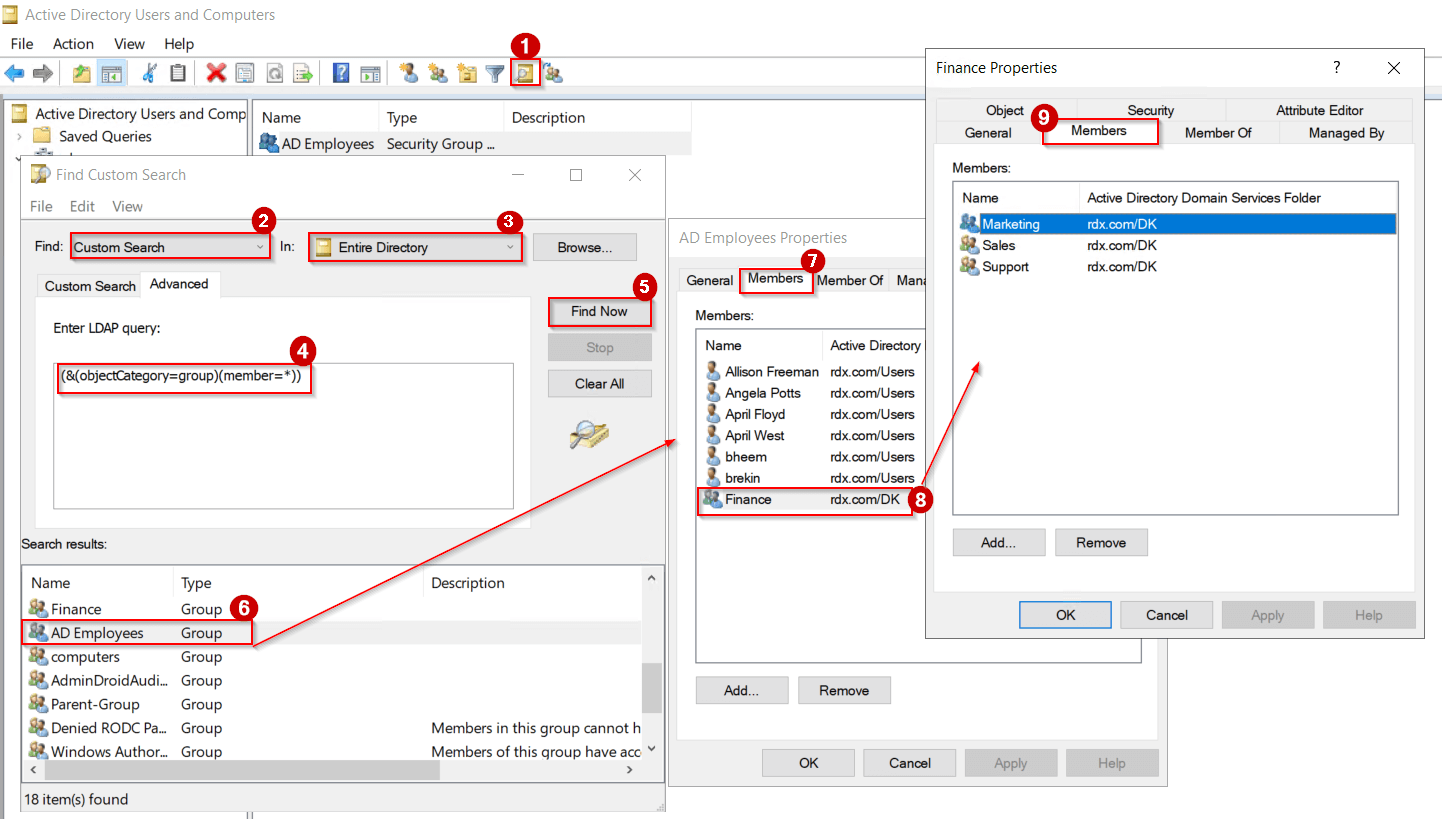The height and width of the screenshot is (819, 1442).
Task: Open the Member Of tab in Finance Properties
Action: click(1218, 132)
